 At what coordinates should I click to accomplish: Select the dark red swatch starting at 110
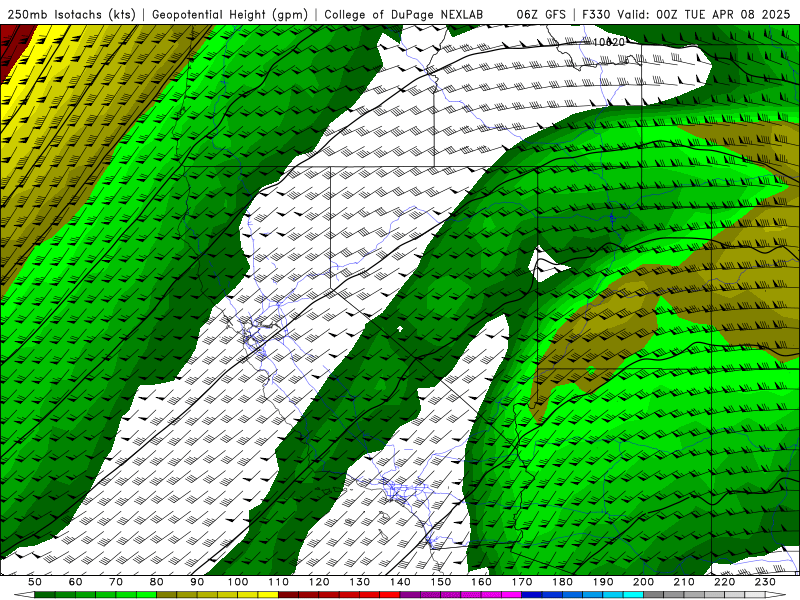tap(288, 595)
